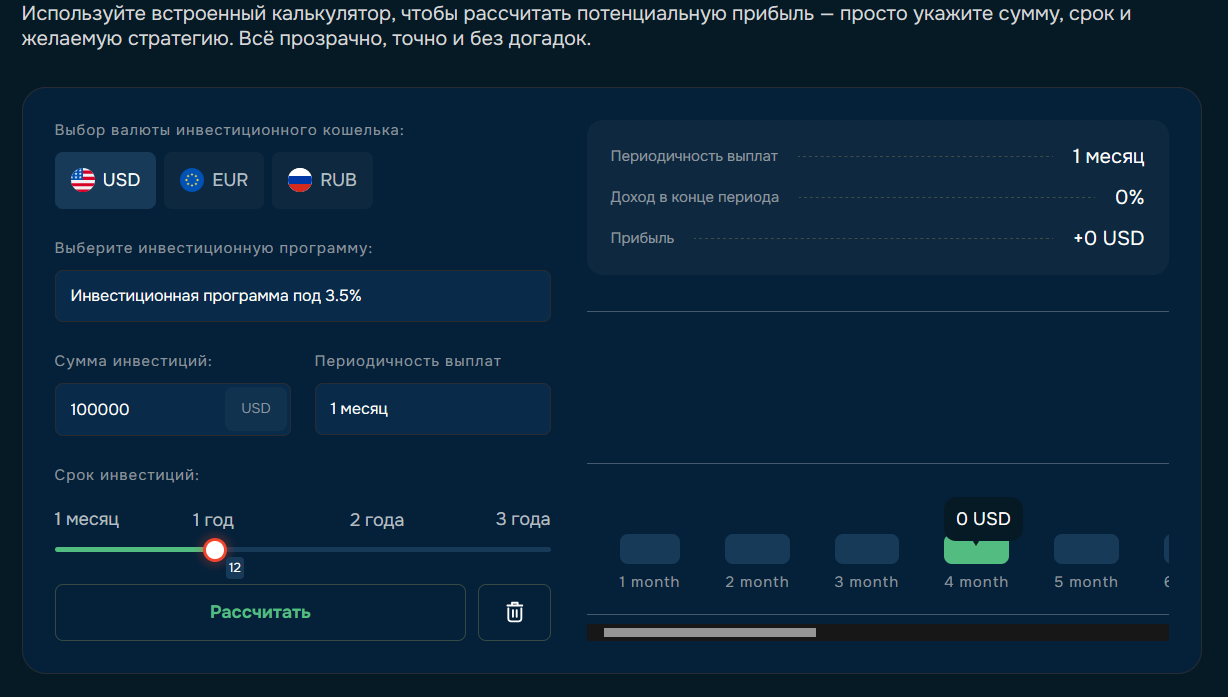Screen dimensions: 1228x697
Task: Click the investment amount input field
Action: coord(140,409)
